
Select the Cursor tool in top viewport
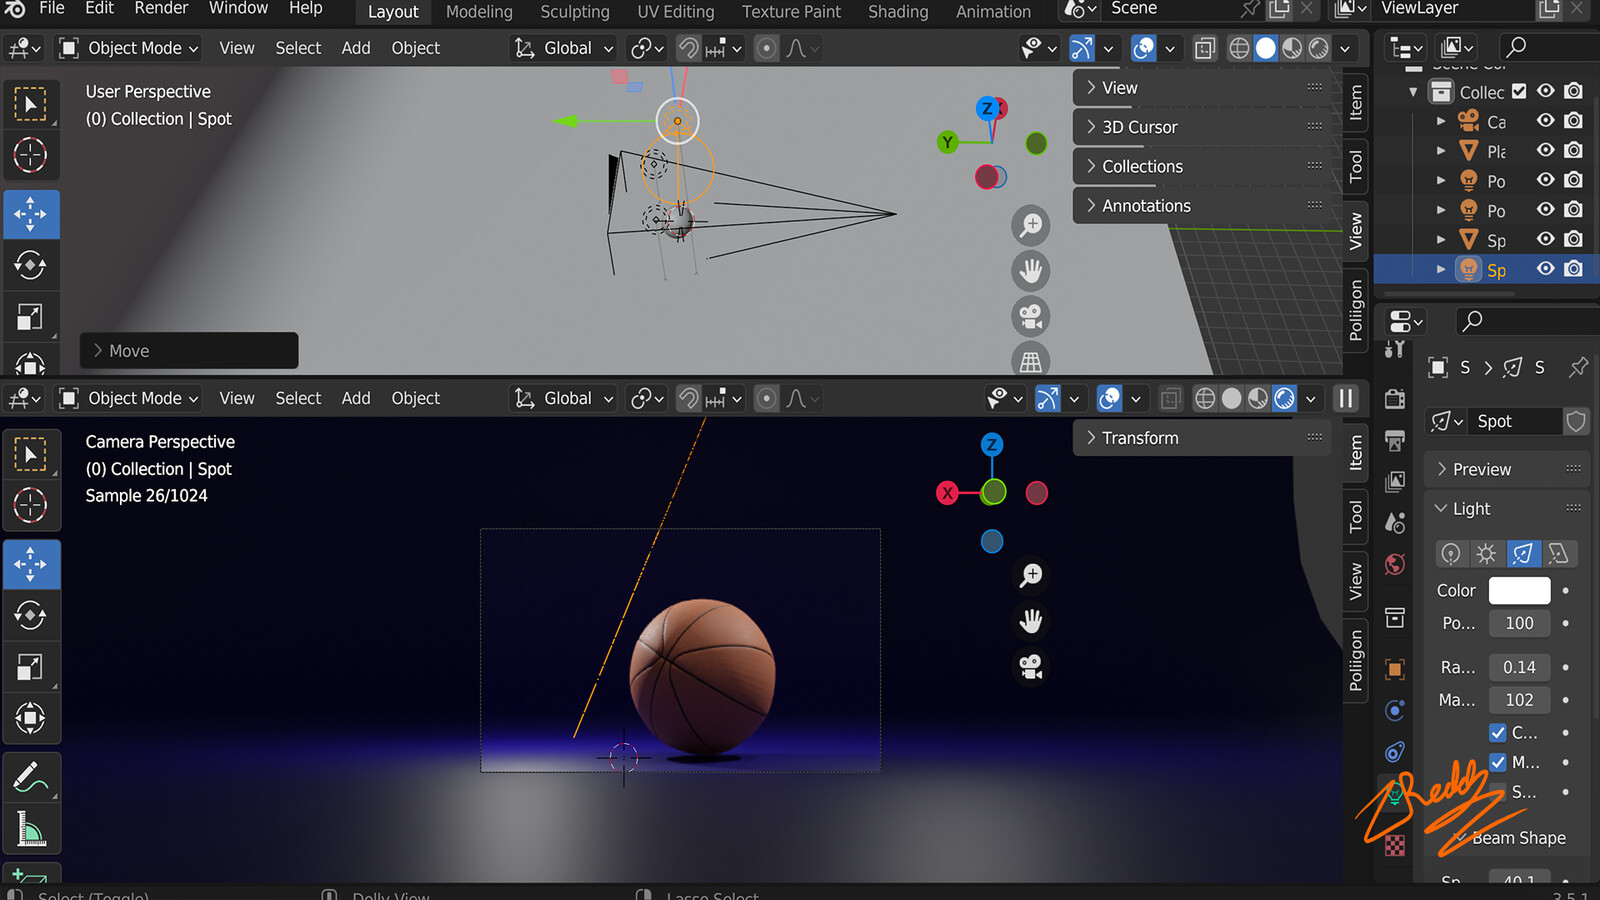30,155
